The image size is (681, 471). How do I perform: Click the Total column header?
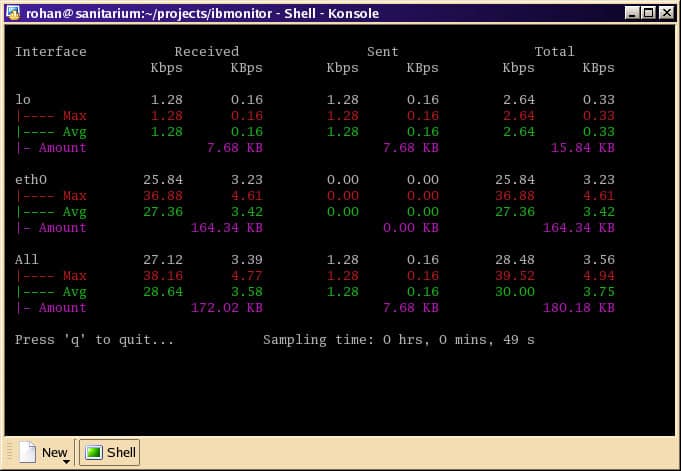tap(554, 52)
